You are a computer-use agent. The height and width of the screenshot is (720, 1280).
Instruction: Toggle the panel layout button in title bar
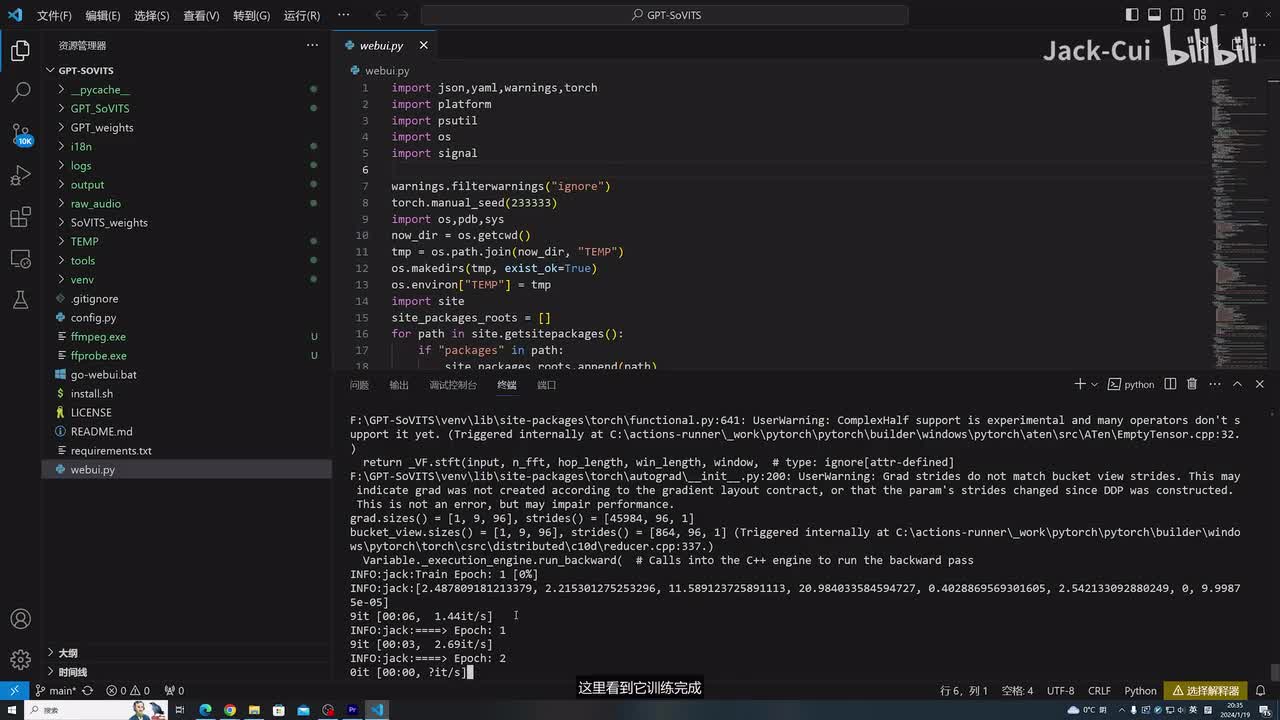click(x=1154, y=15)
